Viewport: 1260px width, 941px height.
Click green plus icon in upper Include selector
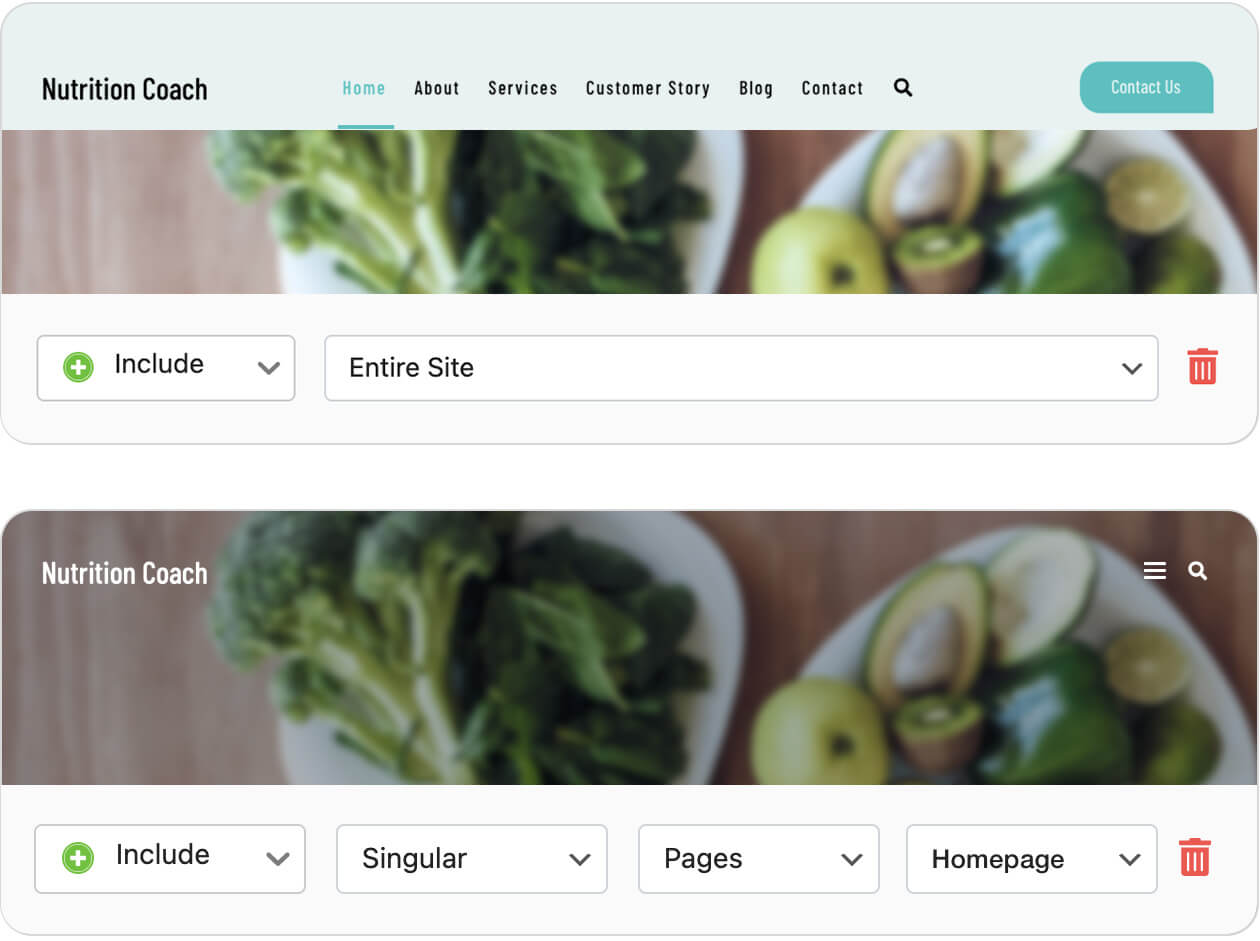coord(78,367)
